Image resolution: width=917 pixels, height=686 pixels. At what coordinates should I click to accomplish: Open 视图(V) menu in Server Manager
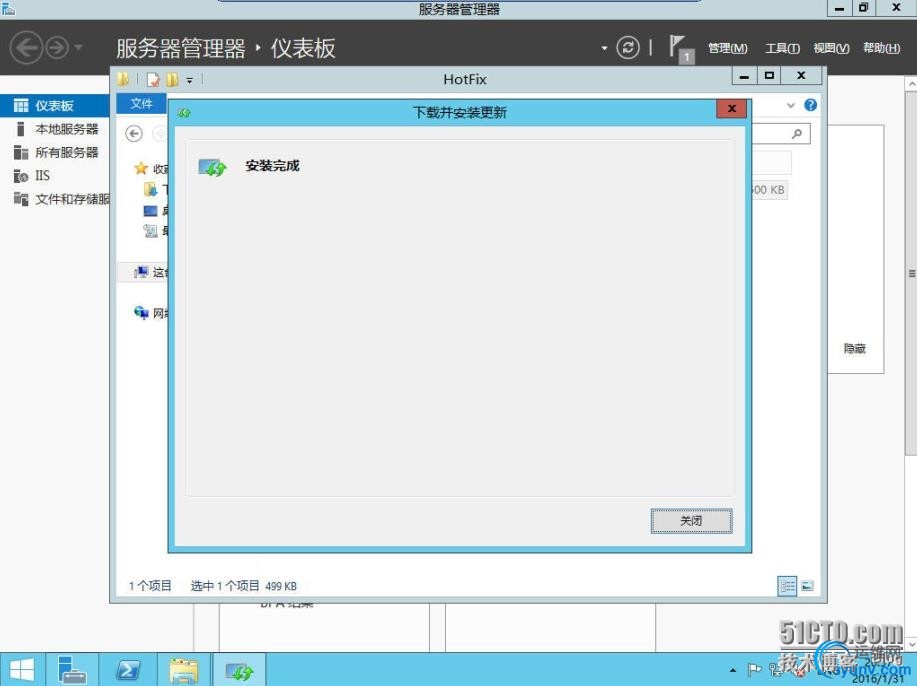click(x=831, y=48)
